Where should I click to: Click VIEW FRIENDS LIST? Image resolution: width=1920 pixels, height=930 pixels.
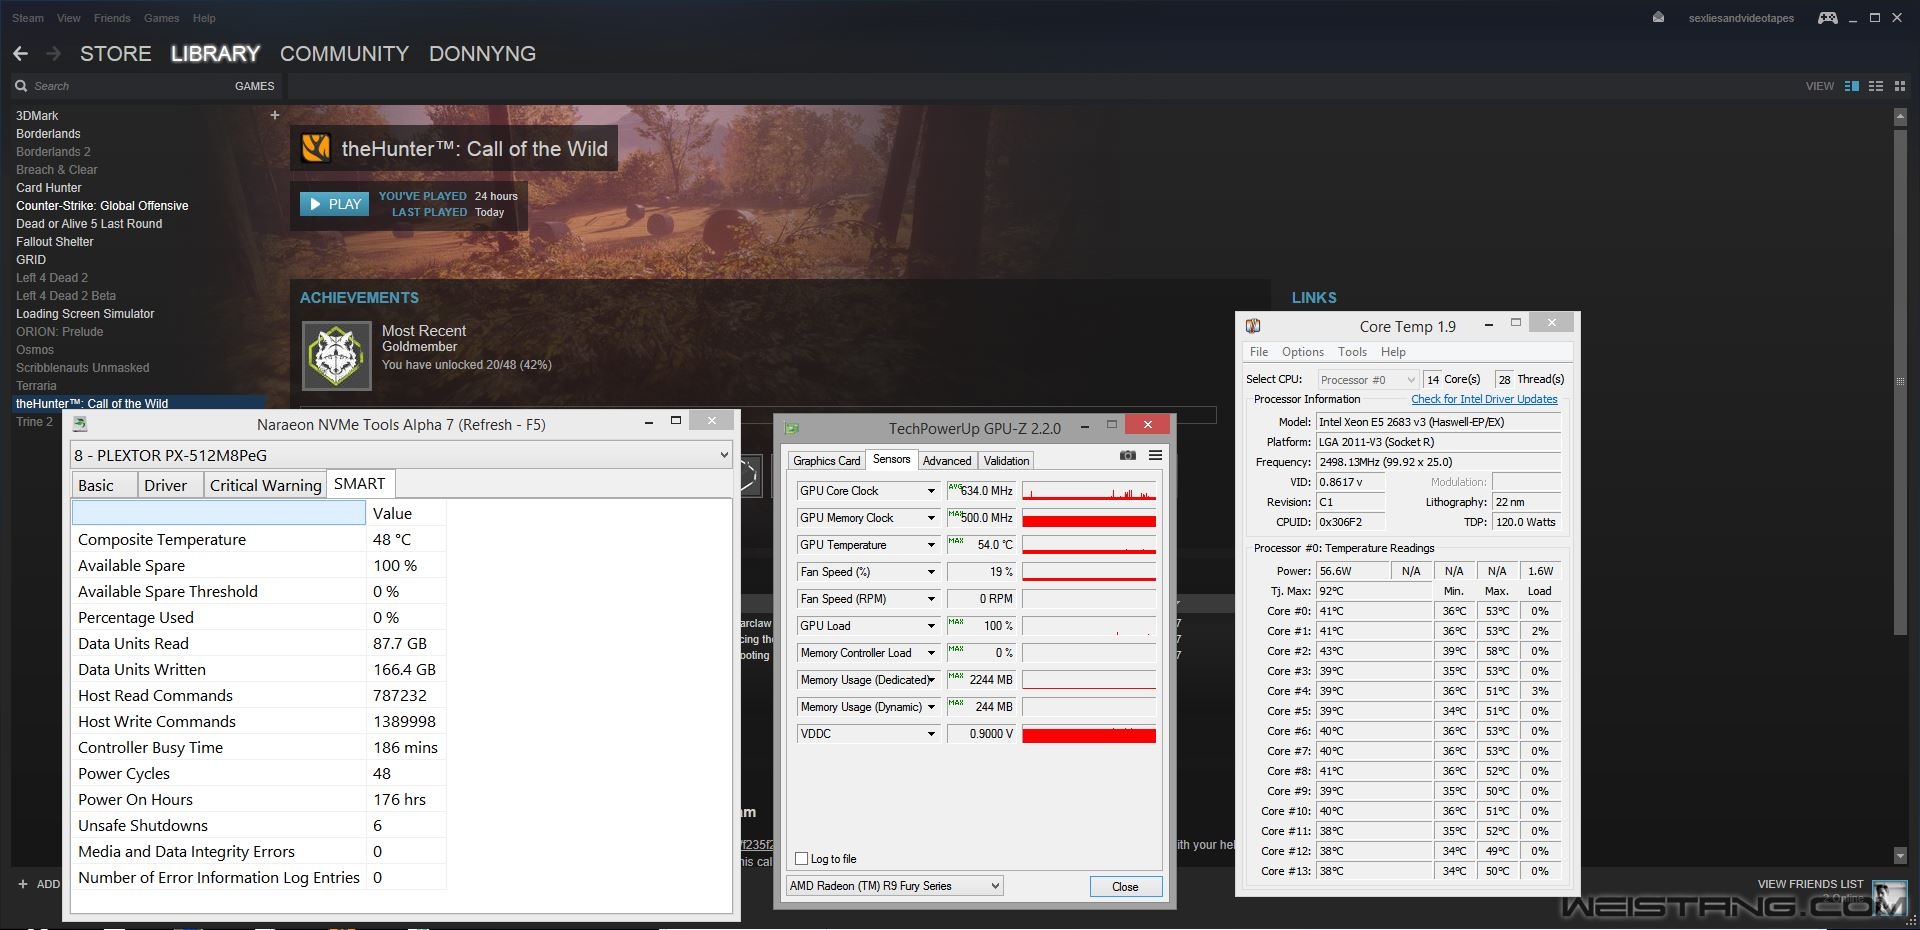click(x=1810, y=884)
